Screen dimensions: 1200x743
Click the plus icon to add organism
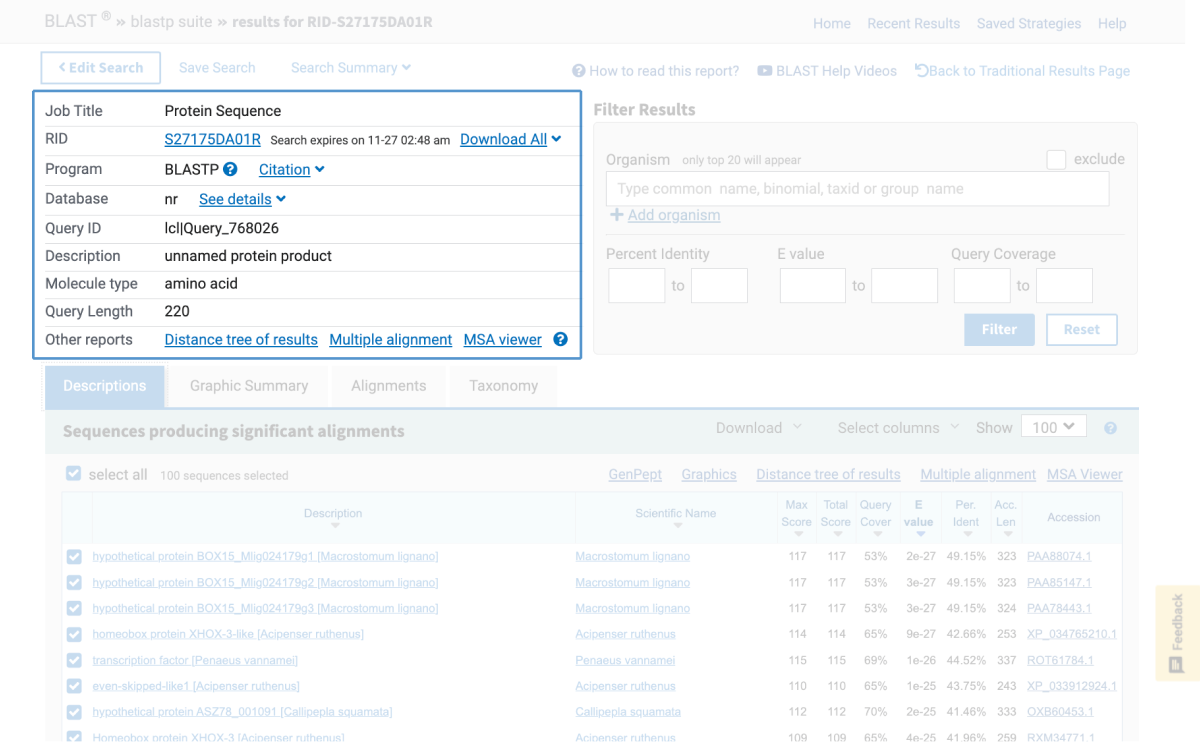[x=617, y=215]
